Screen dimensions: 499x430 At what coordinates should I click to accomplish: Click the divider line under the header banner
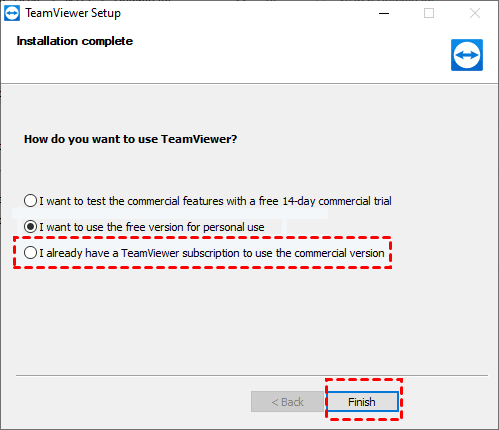(x=249, y=83)
